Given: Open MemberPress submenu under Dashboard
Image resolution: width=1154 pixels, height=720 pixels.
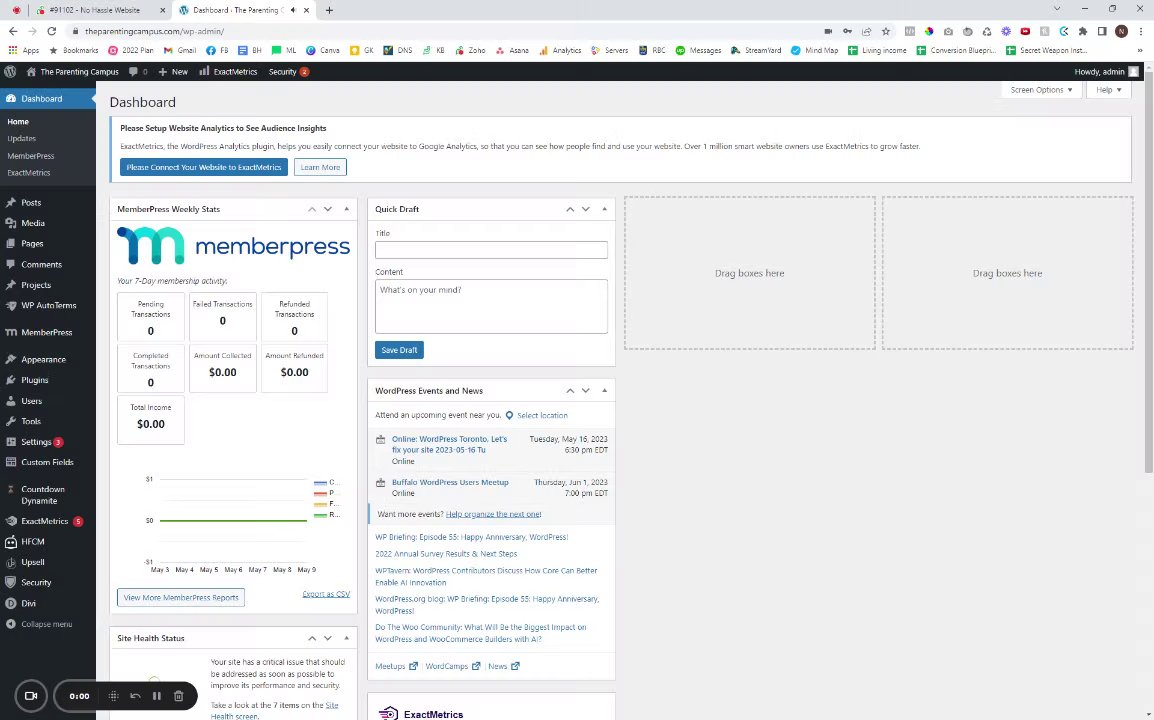Looking at the screenshot, I should (x=30, y=156).
